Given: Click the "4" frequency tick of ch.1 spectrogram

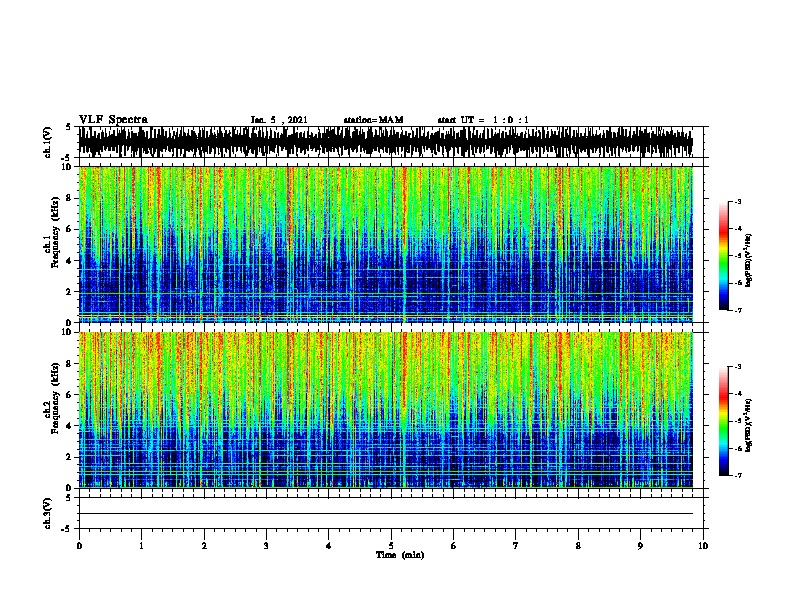Looking at the screenshot, I should click(69, 261).
